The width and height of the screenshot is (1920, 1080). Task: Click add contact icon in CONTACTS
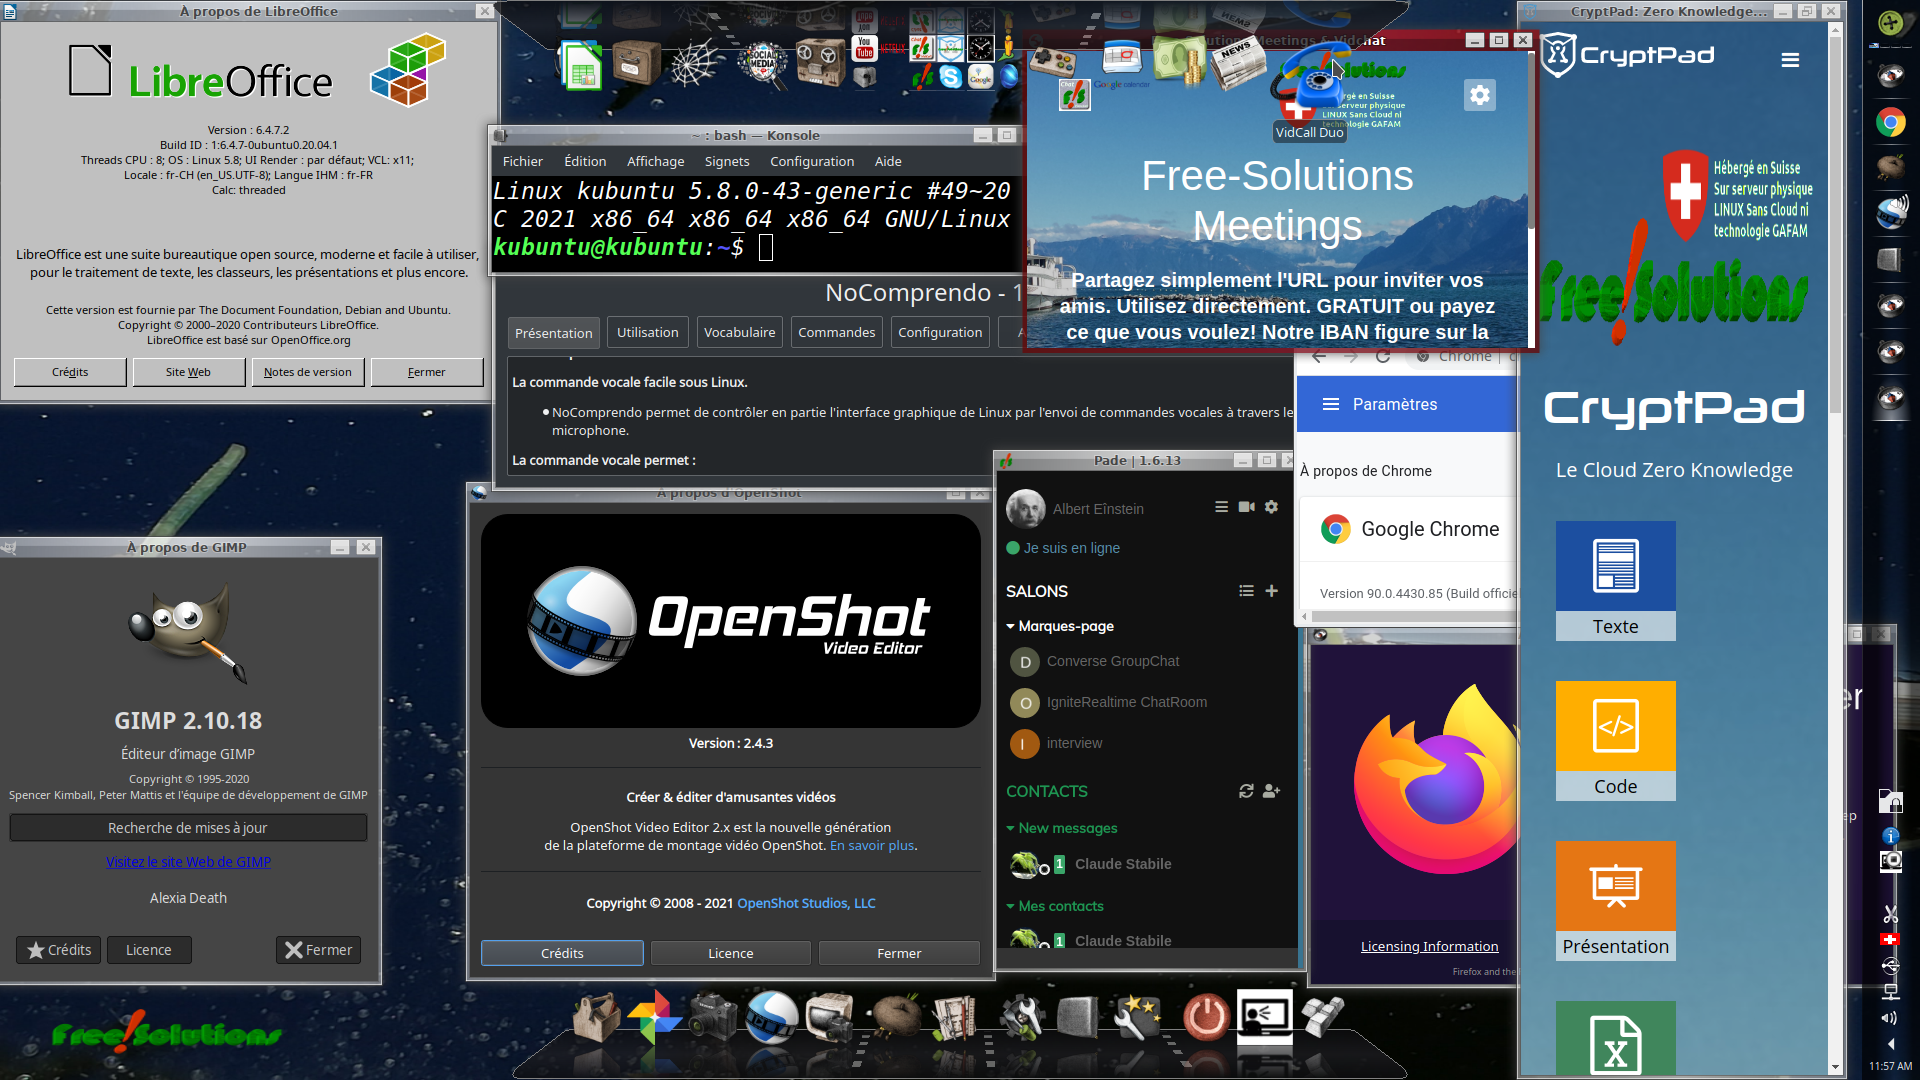(1271, 791)
